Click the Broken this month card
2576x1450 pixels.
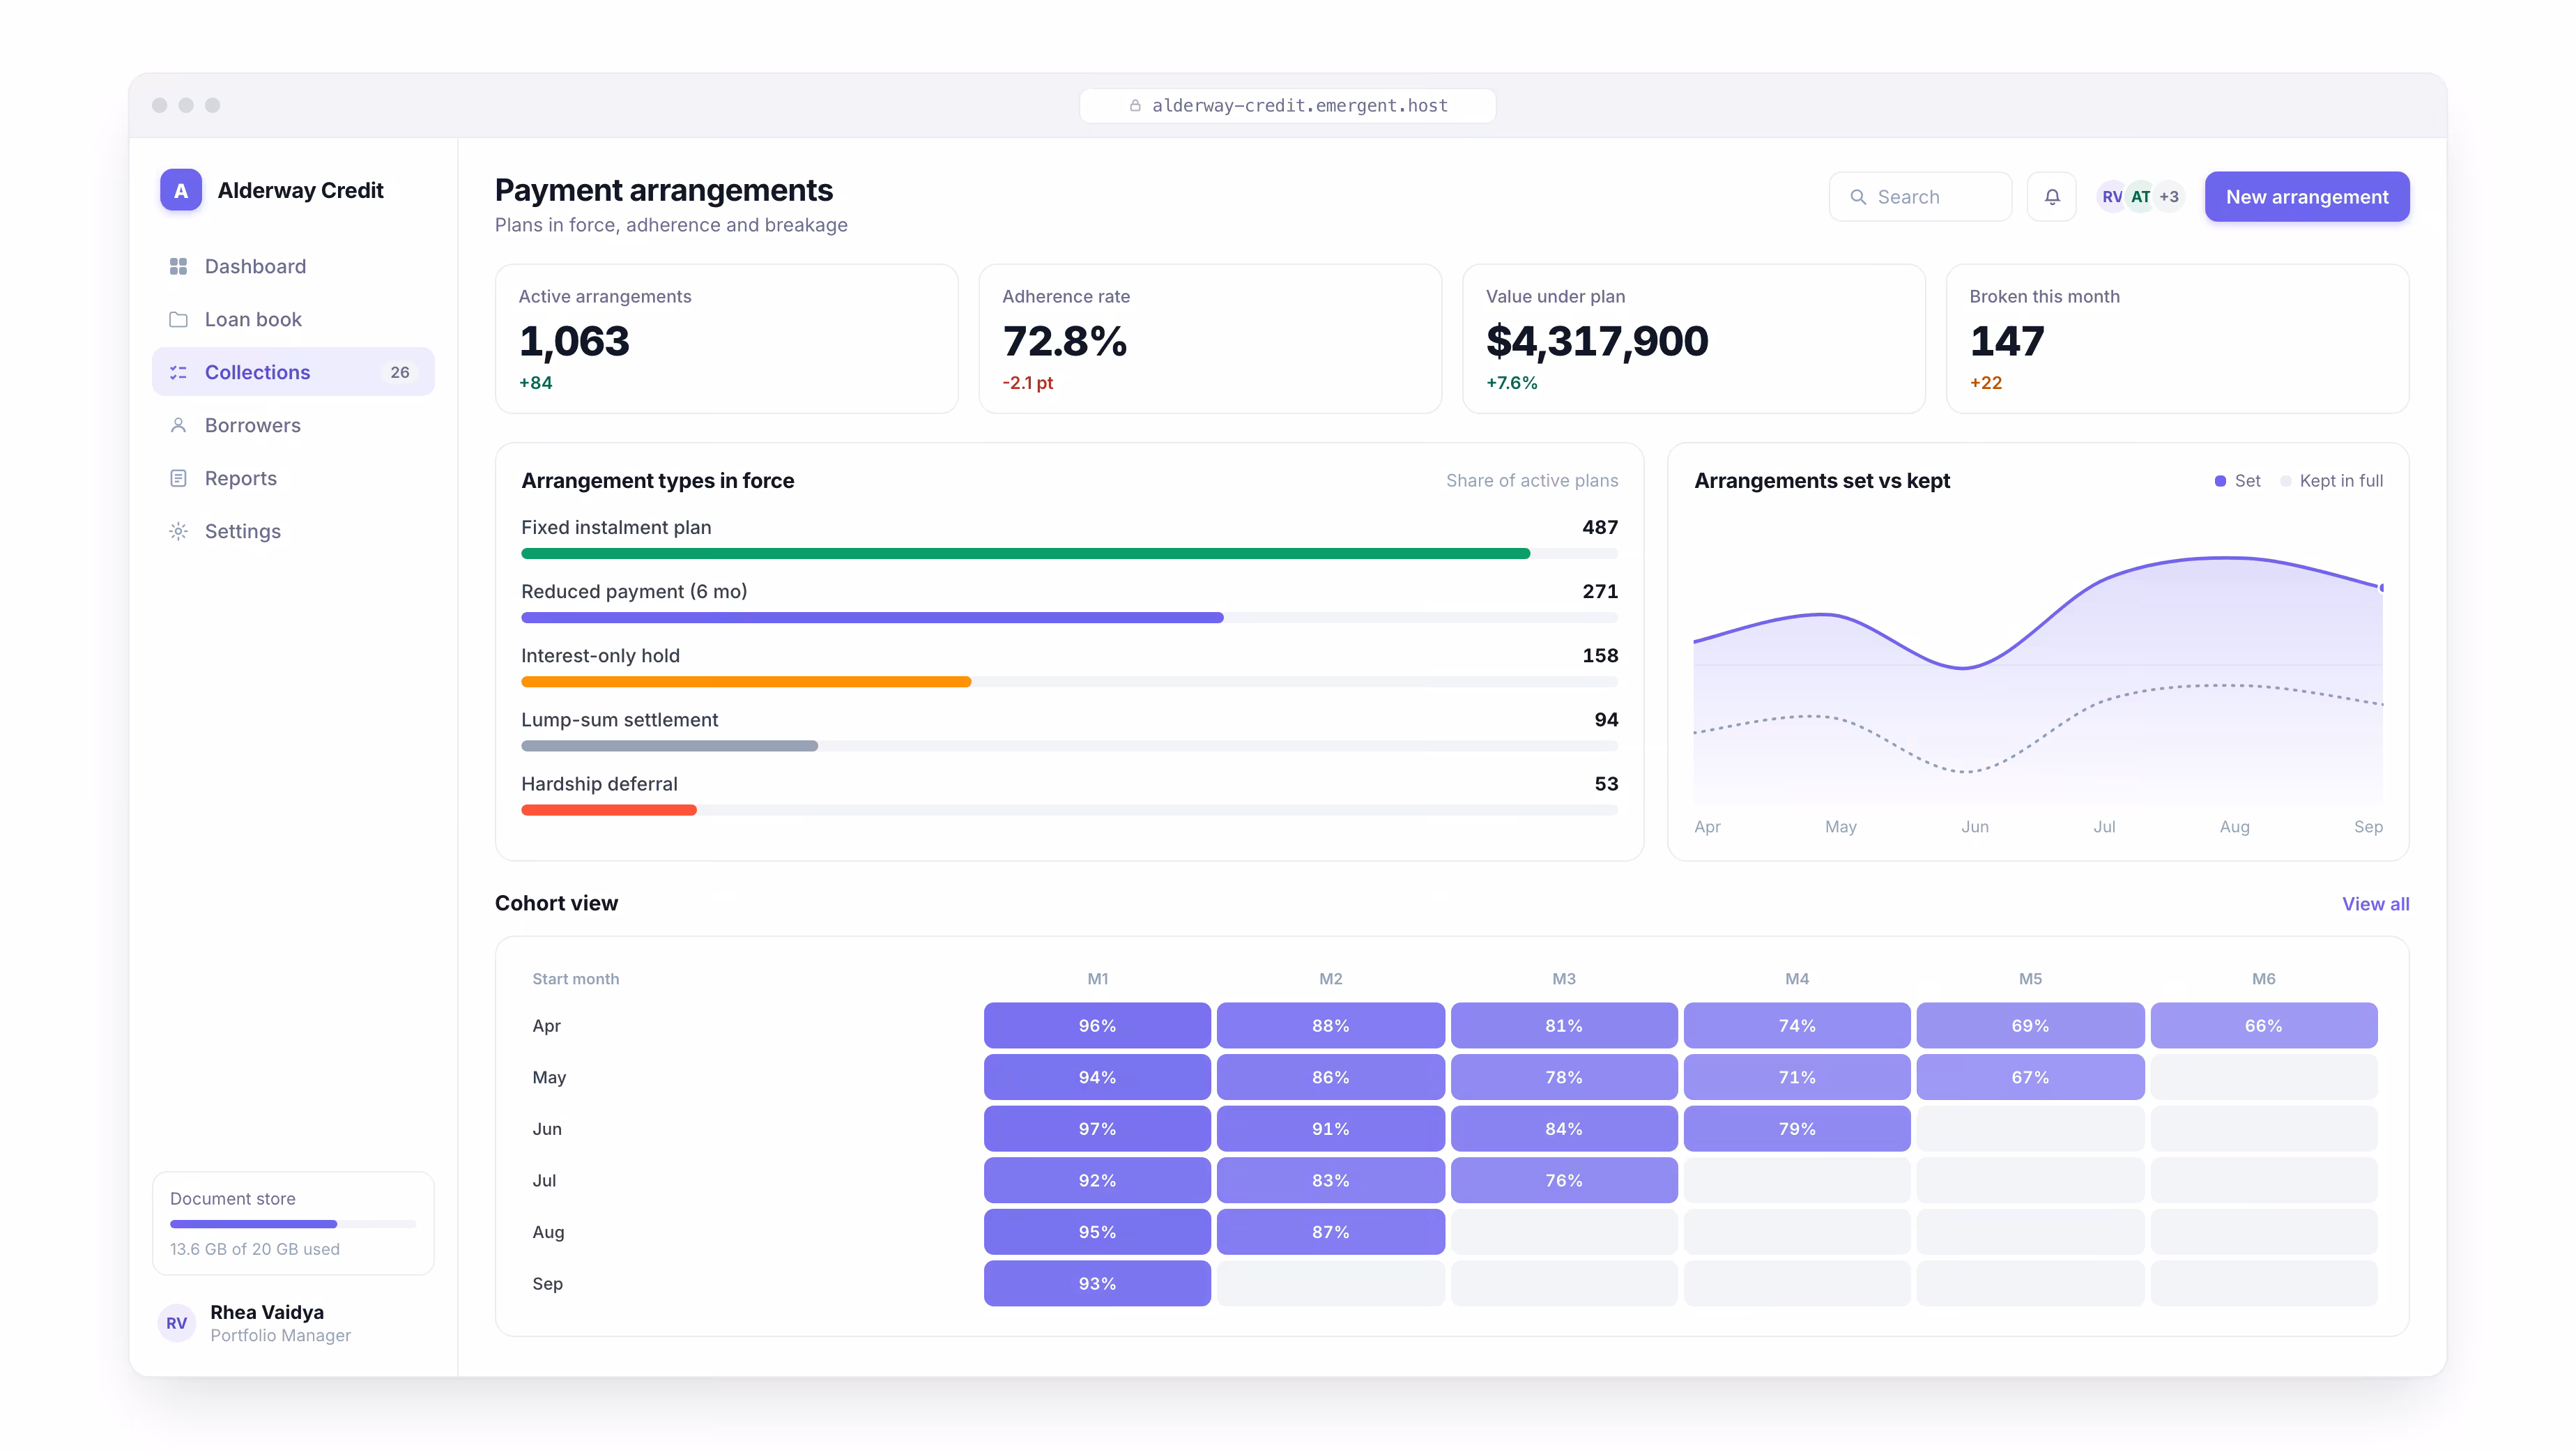tap(2177, 339)
